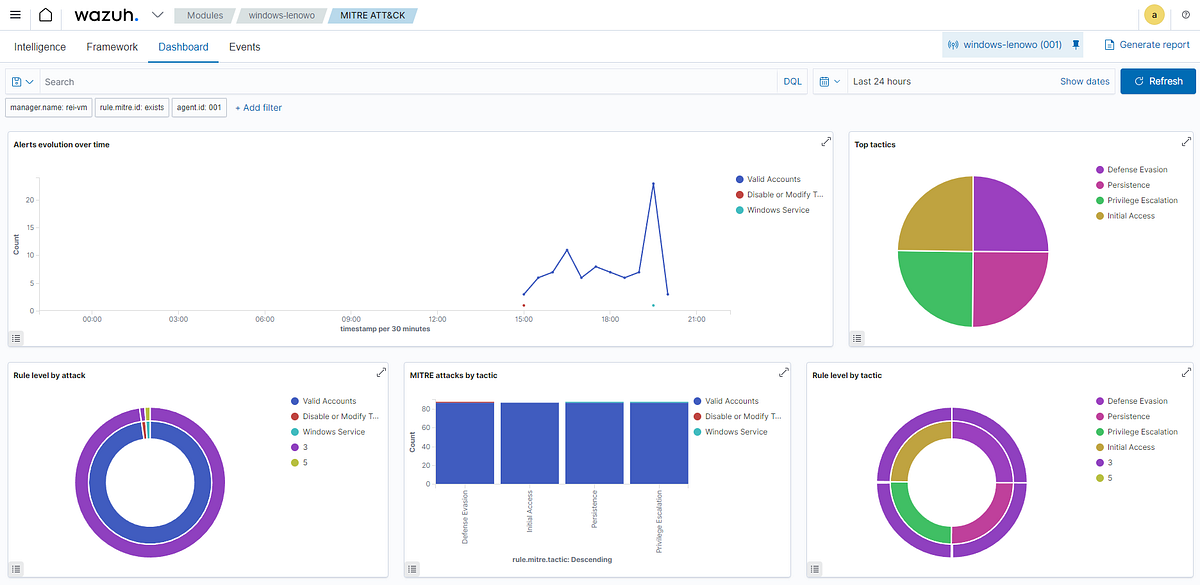Expand the Alerts evolution over time panel arrow
The image size is (1200, 585).
826,142
